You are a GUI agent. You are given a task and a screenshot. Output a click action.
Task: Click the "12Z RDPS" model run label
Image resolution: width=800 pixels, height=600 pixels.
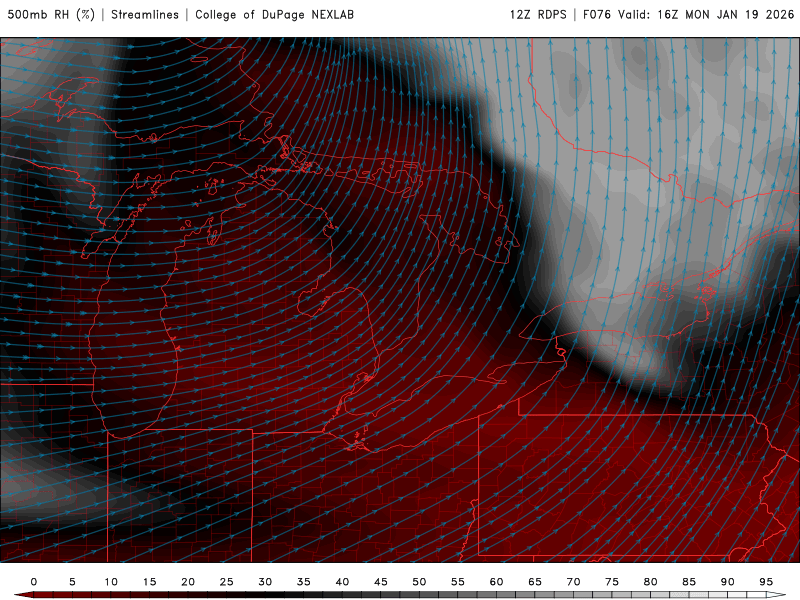(x=538, y=15)
